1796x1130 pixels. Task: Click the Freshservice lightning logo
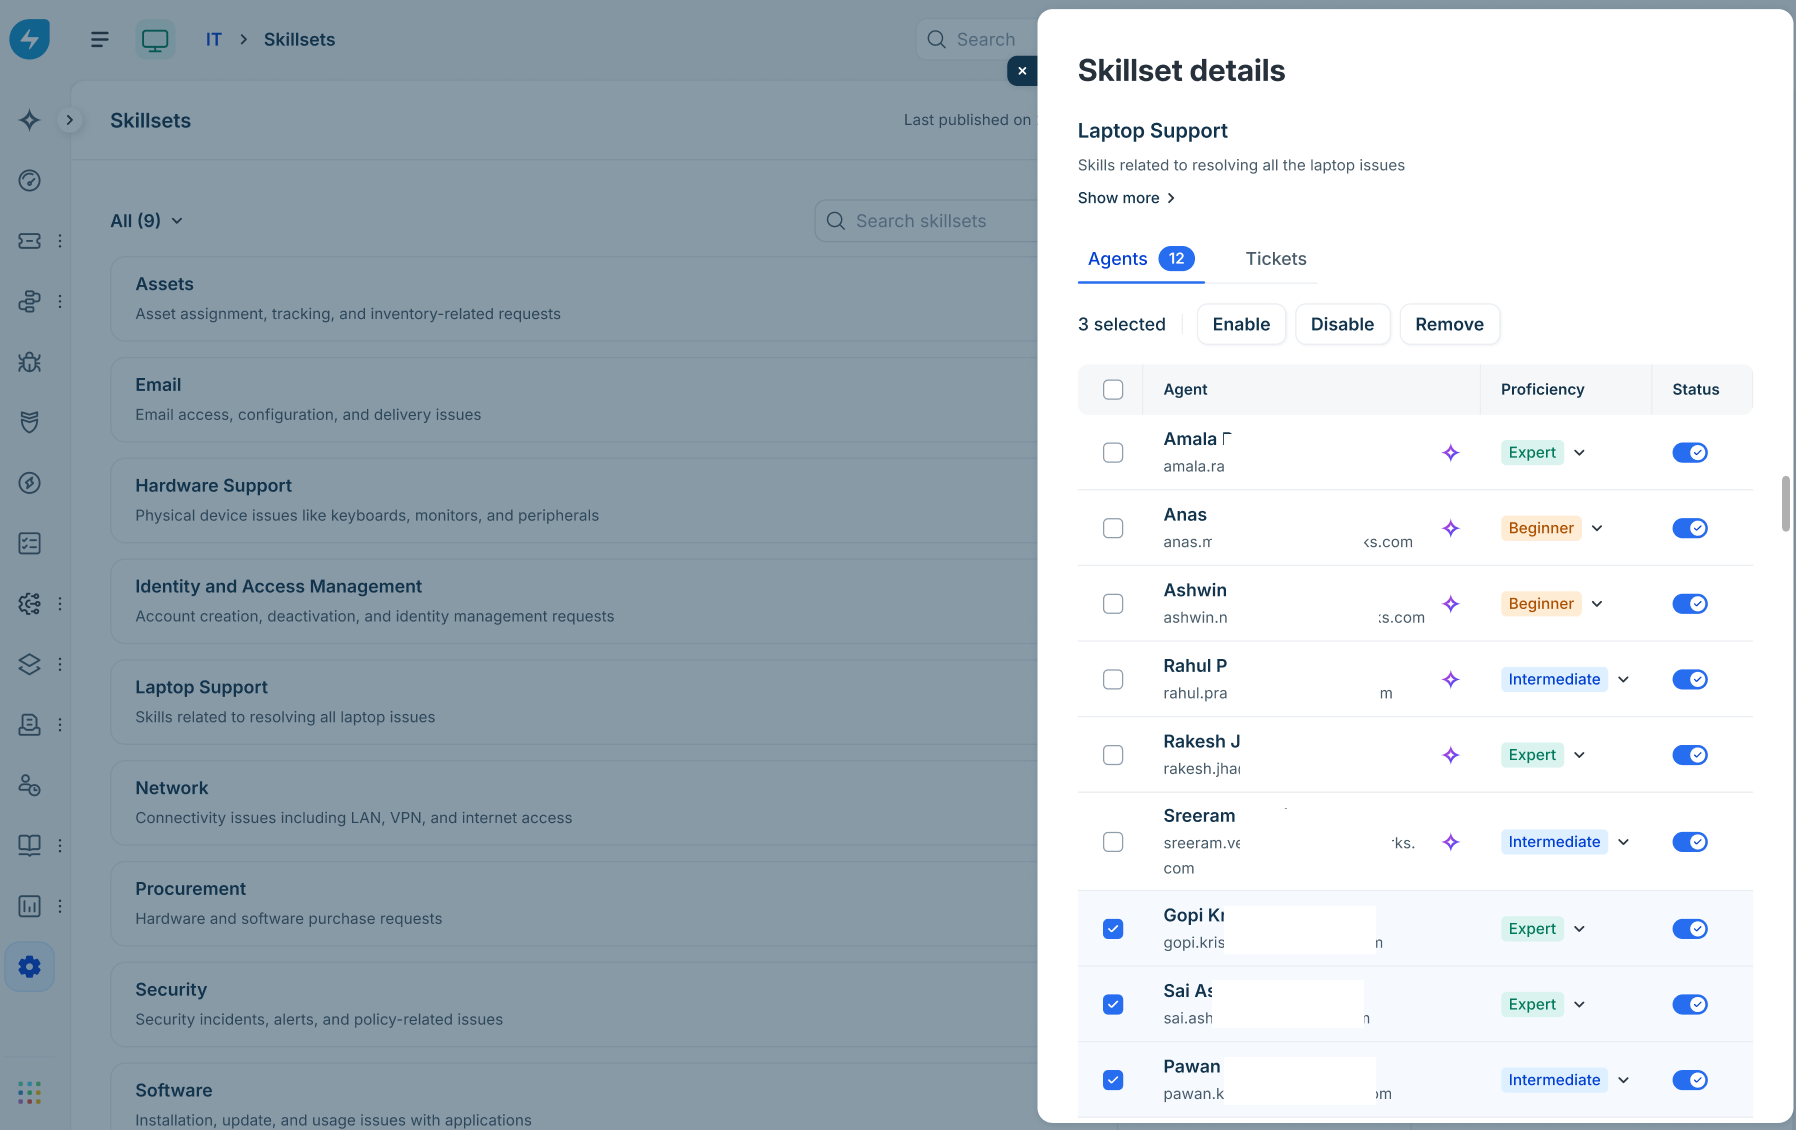tap(30, 39)
